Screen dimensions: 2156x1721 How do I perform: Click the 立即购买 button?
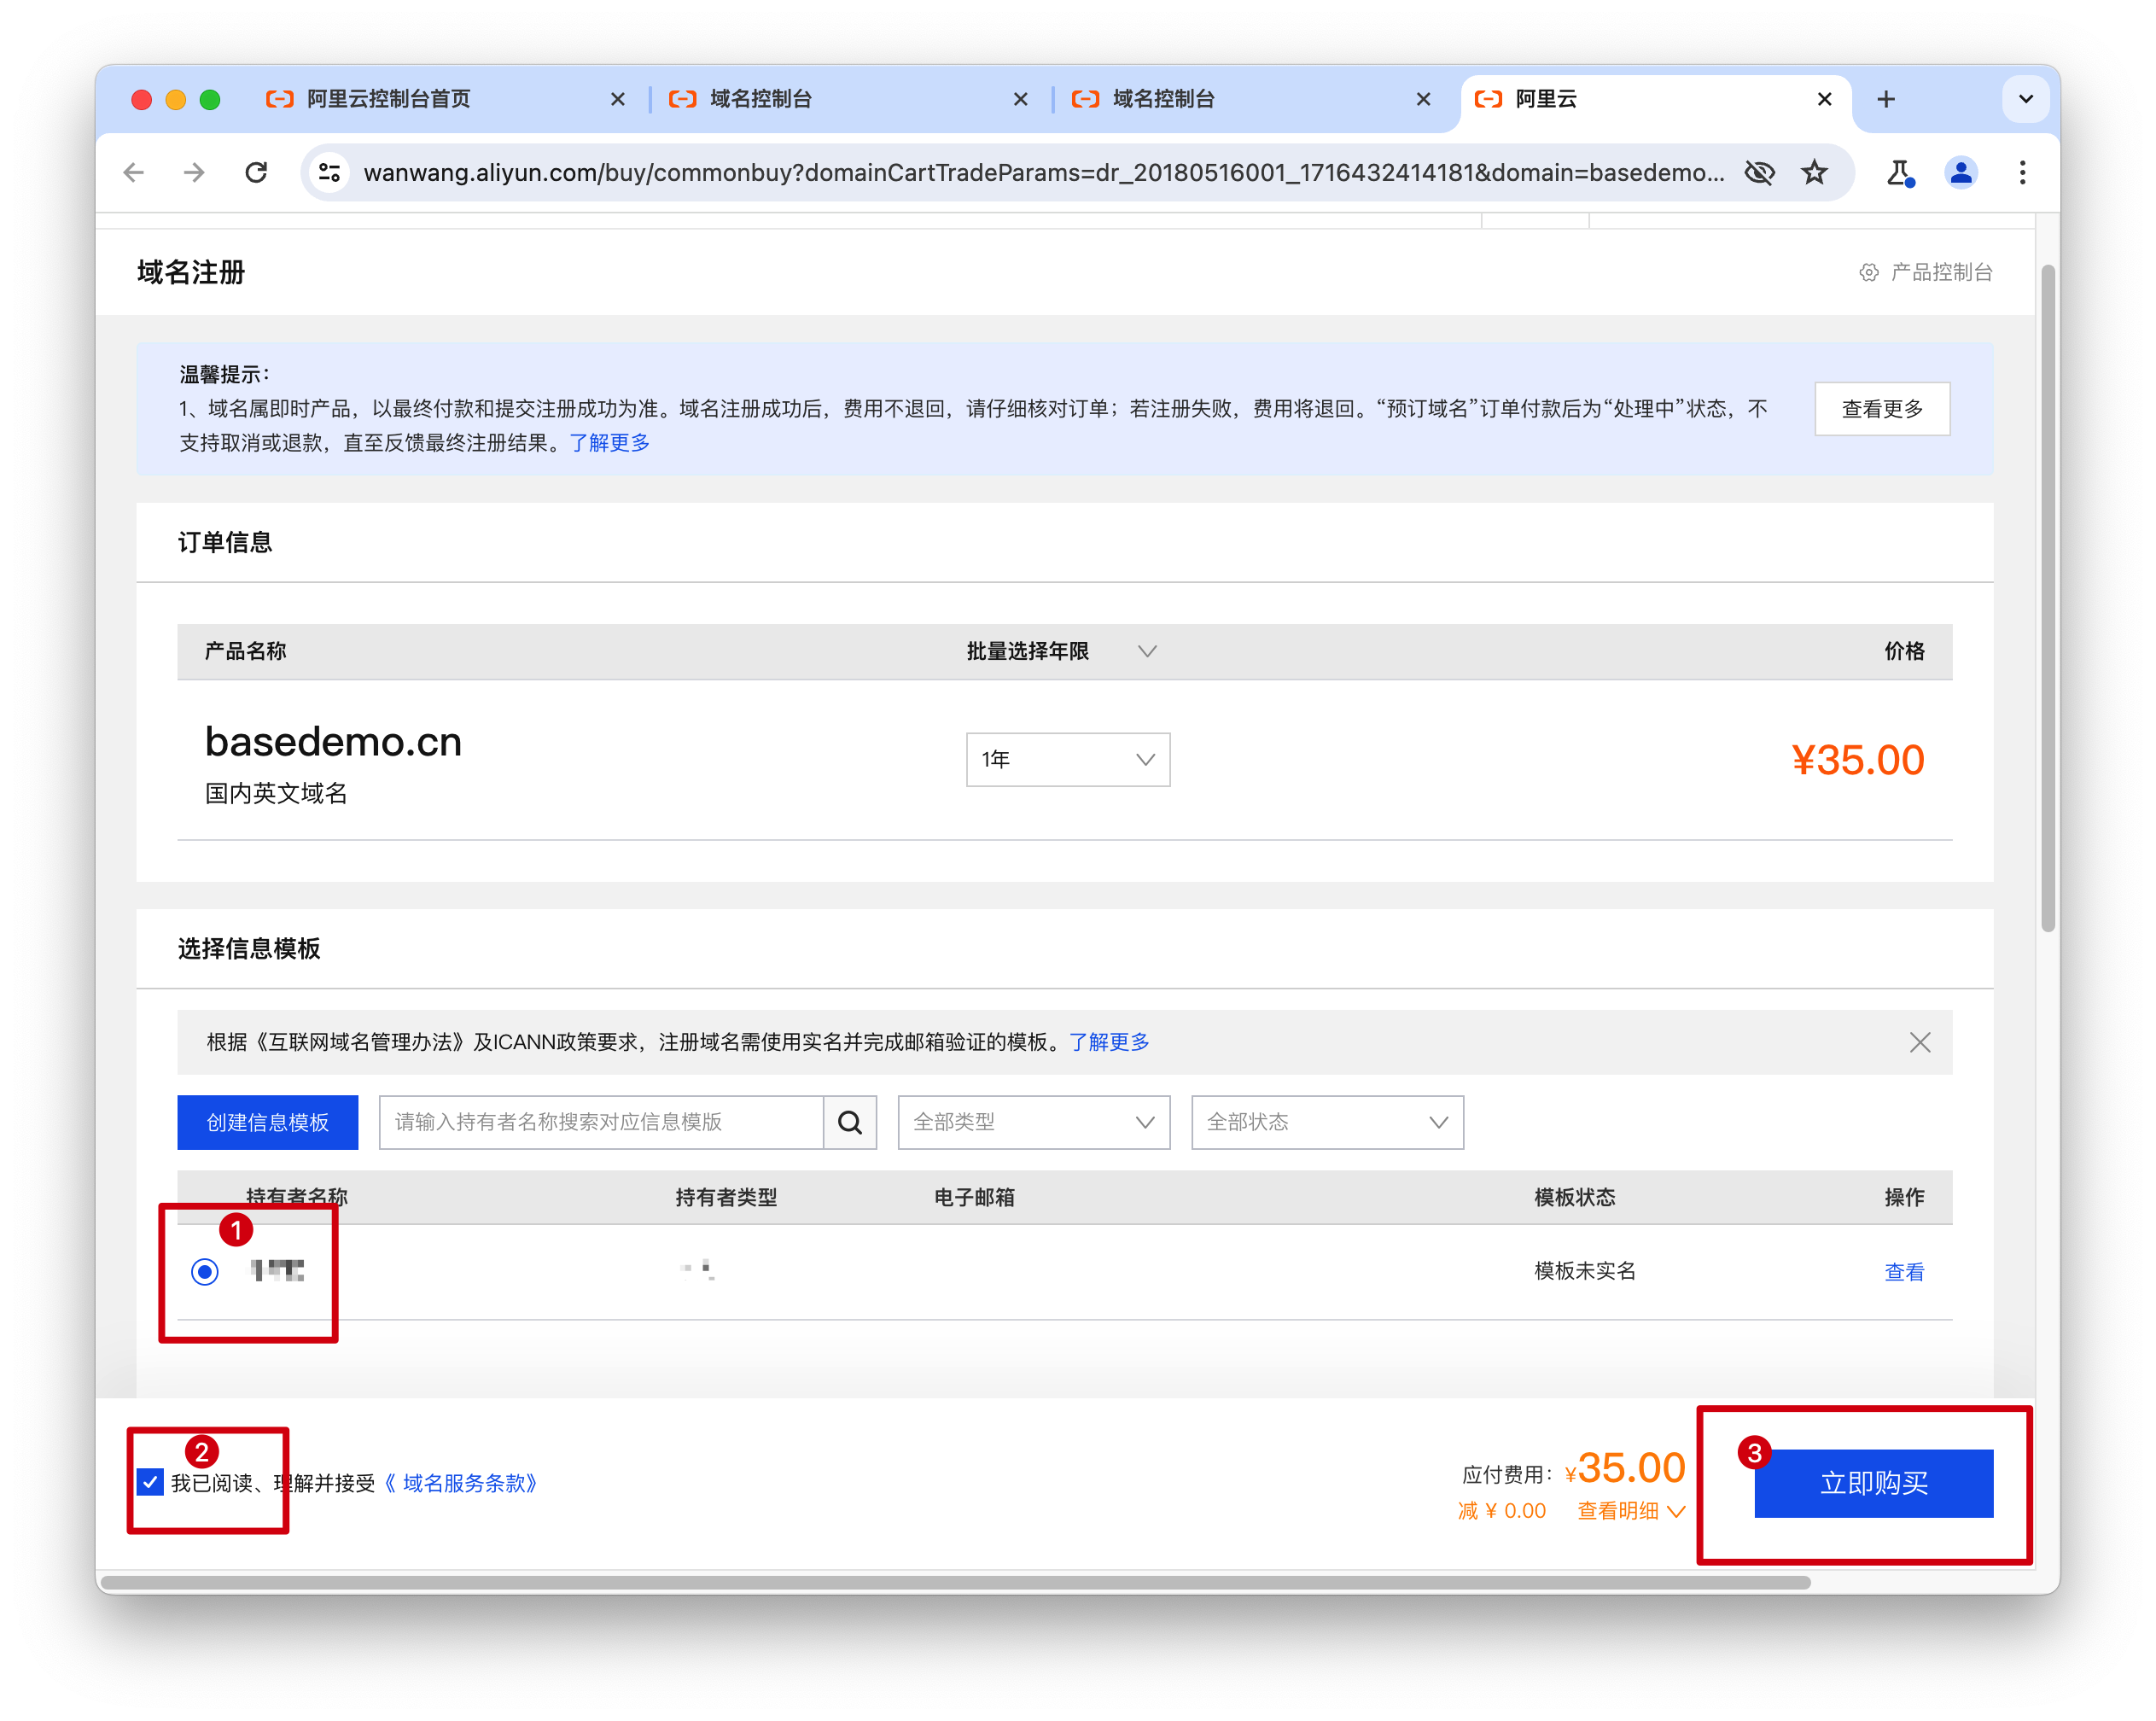[1873, 1483]
